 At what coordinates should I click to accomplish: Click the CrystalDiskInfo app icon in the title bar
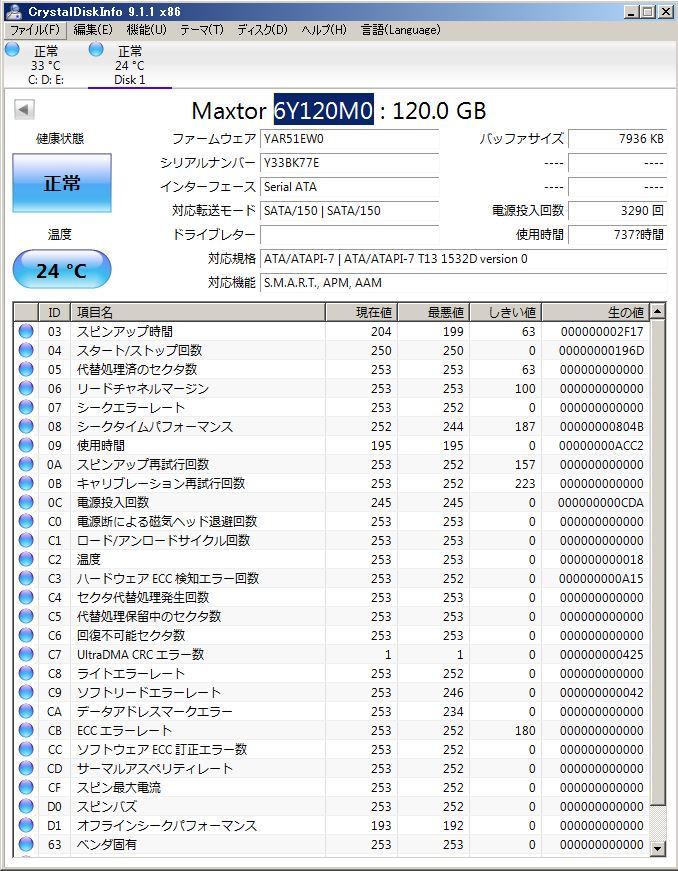point(14,11)
